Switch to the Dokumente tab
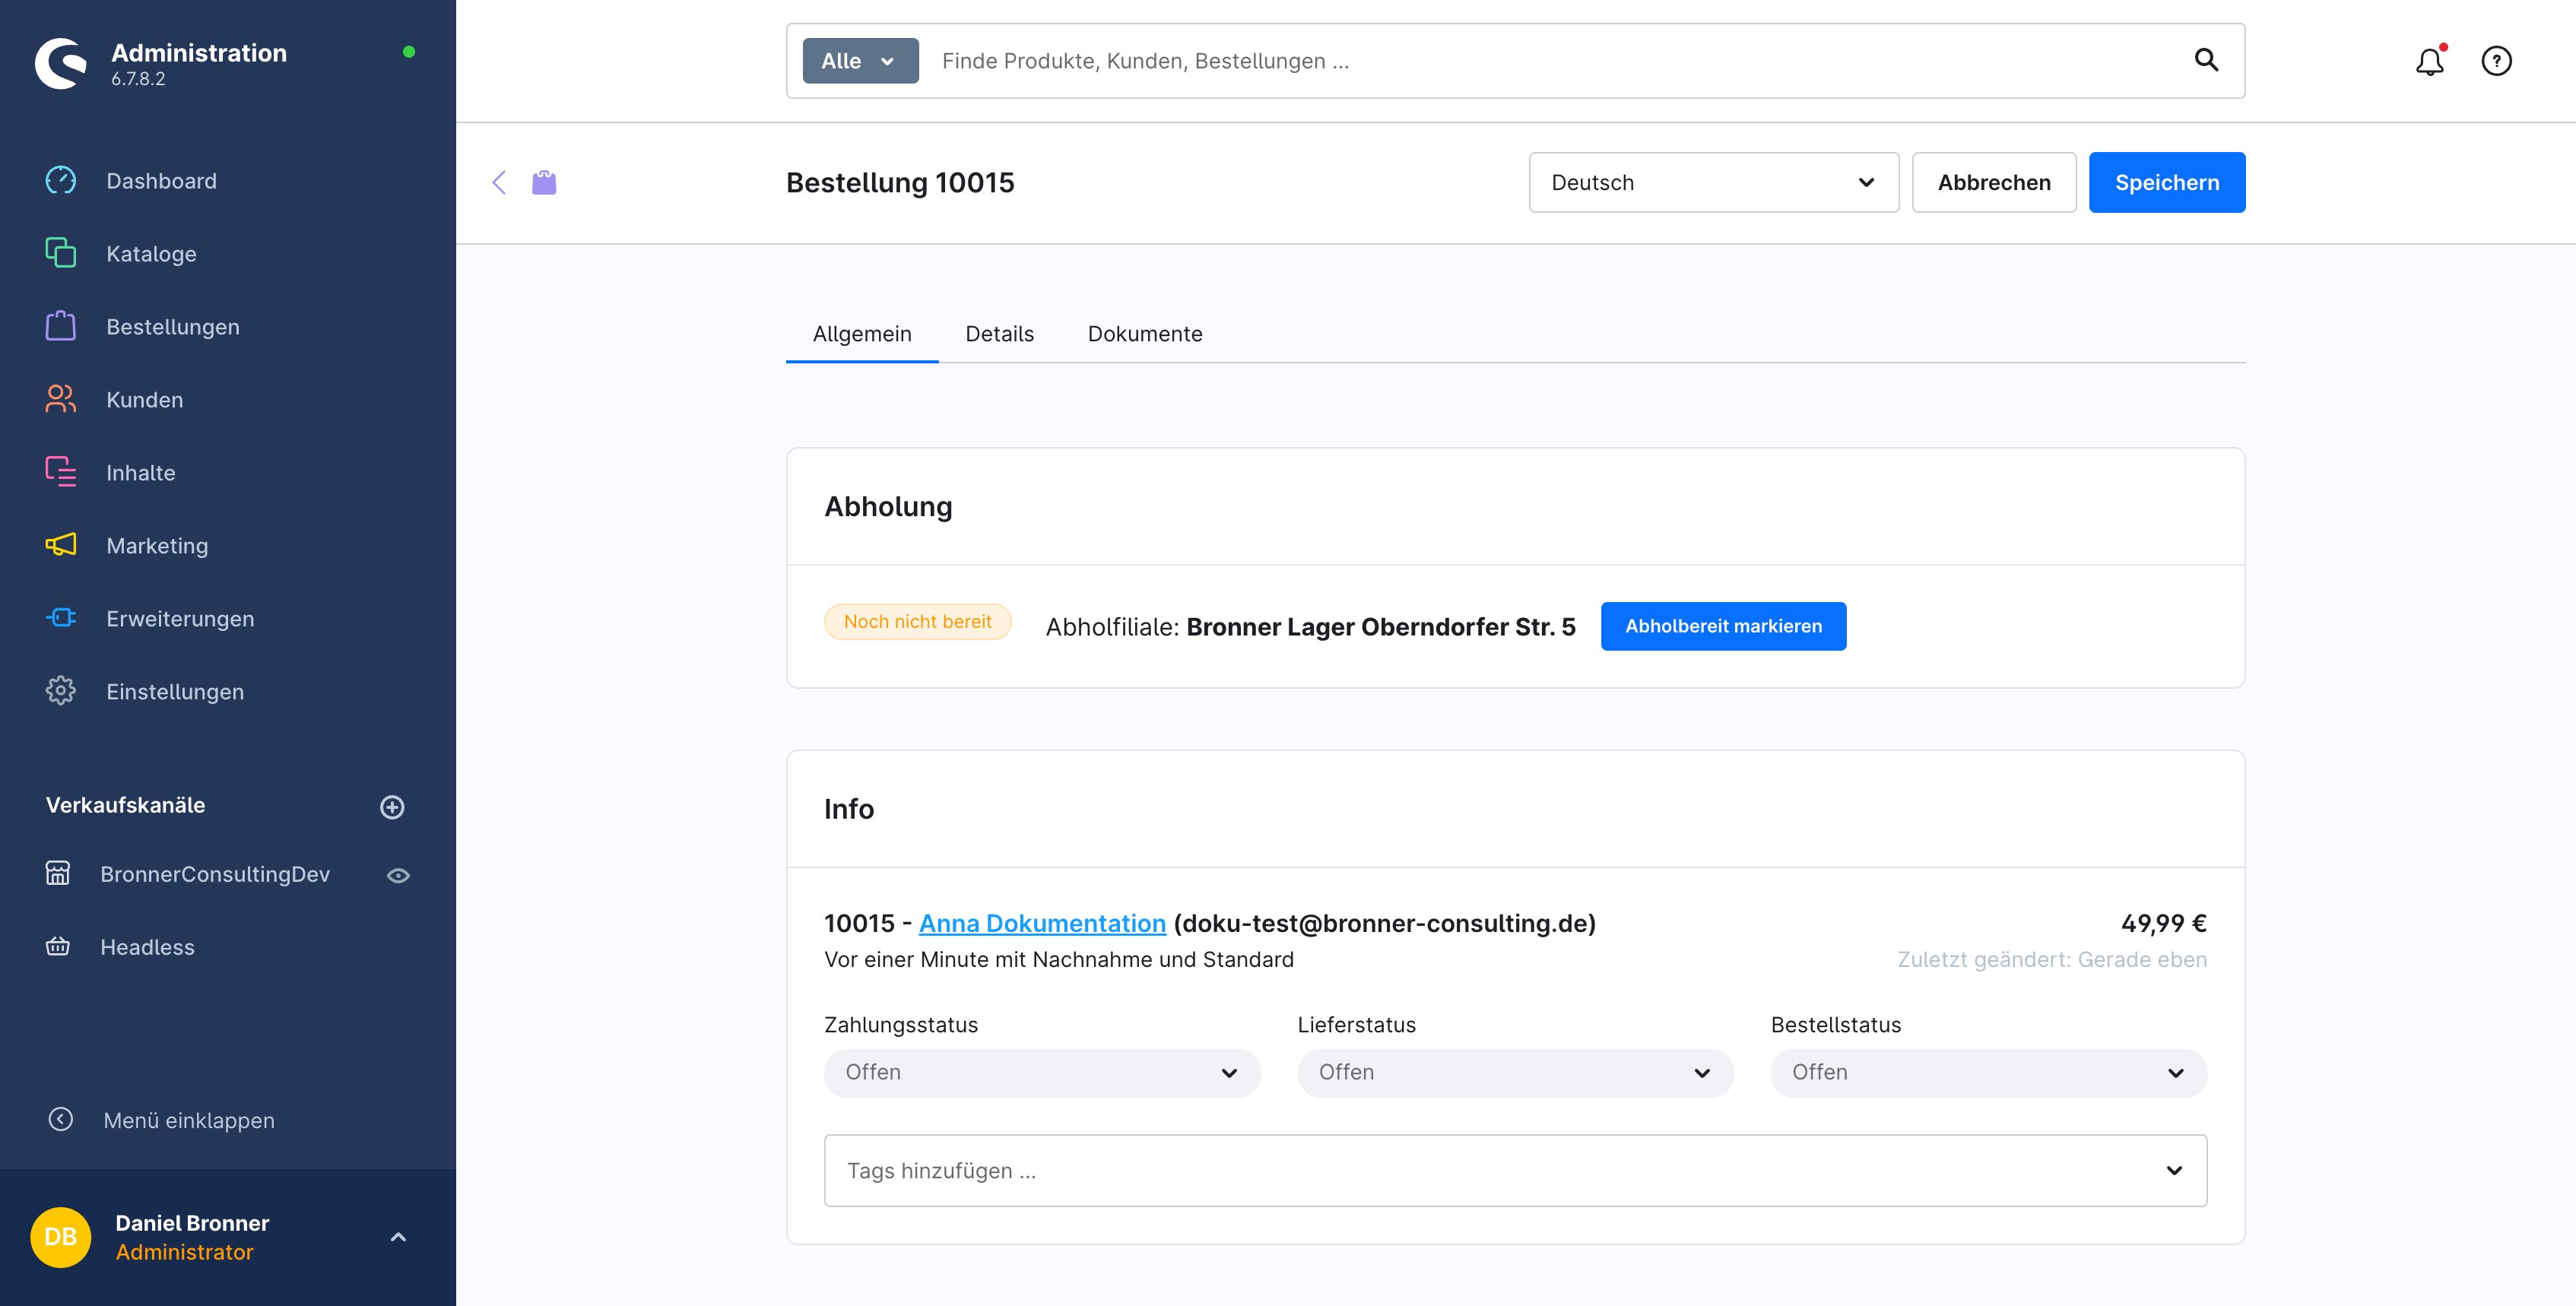Viewport: 2576px width, 1306px height. 1145,334
